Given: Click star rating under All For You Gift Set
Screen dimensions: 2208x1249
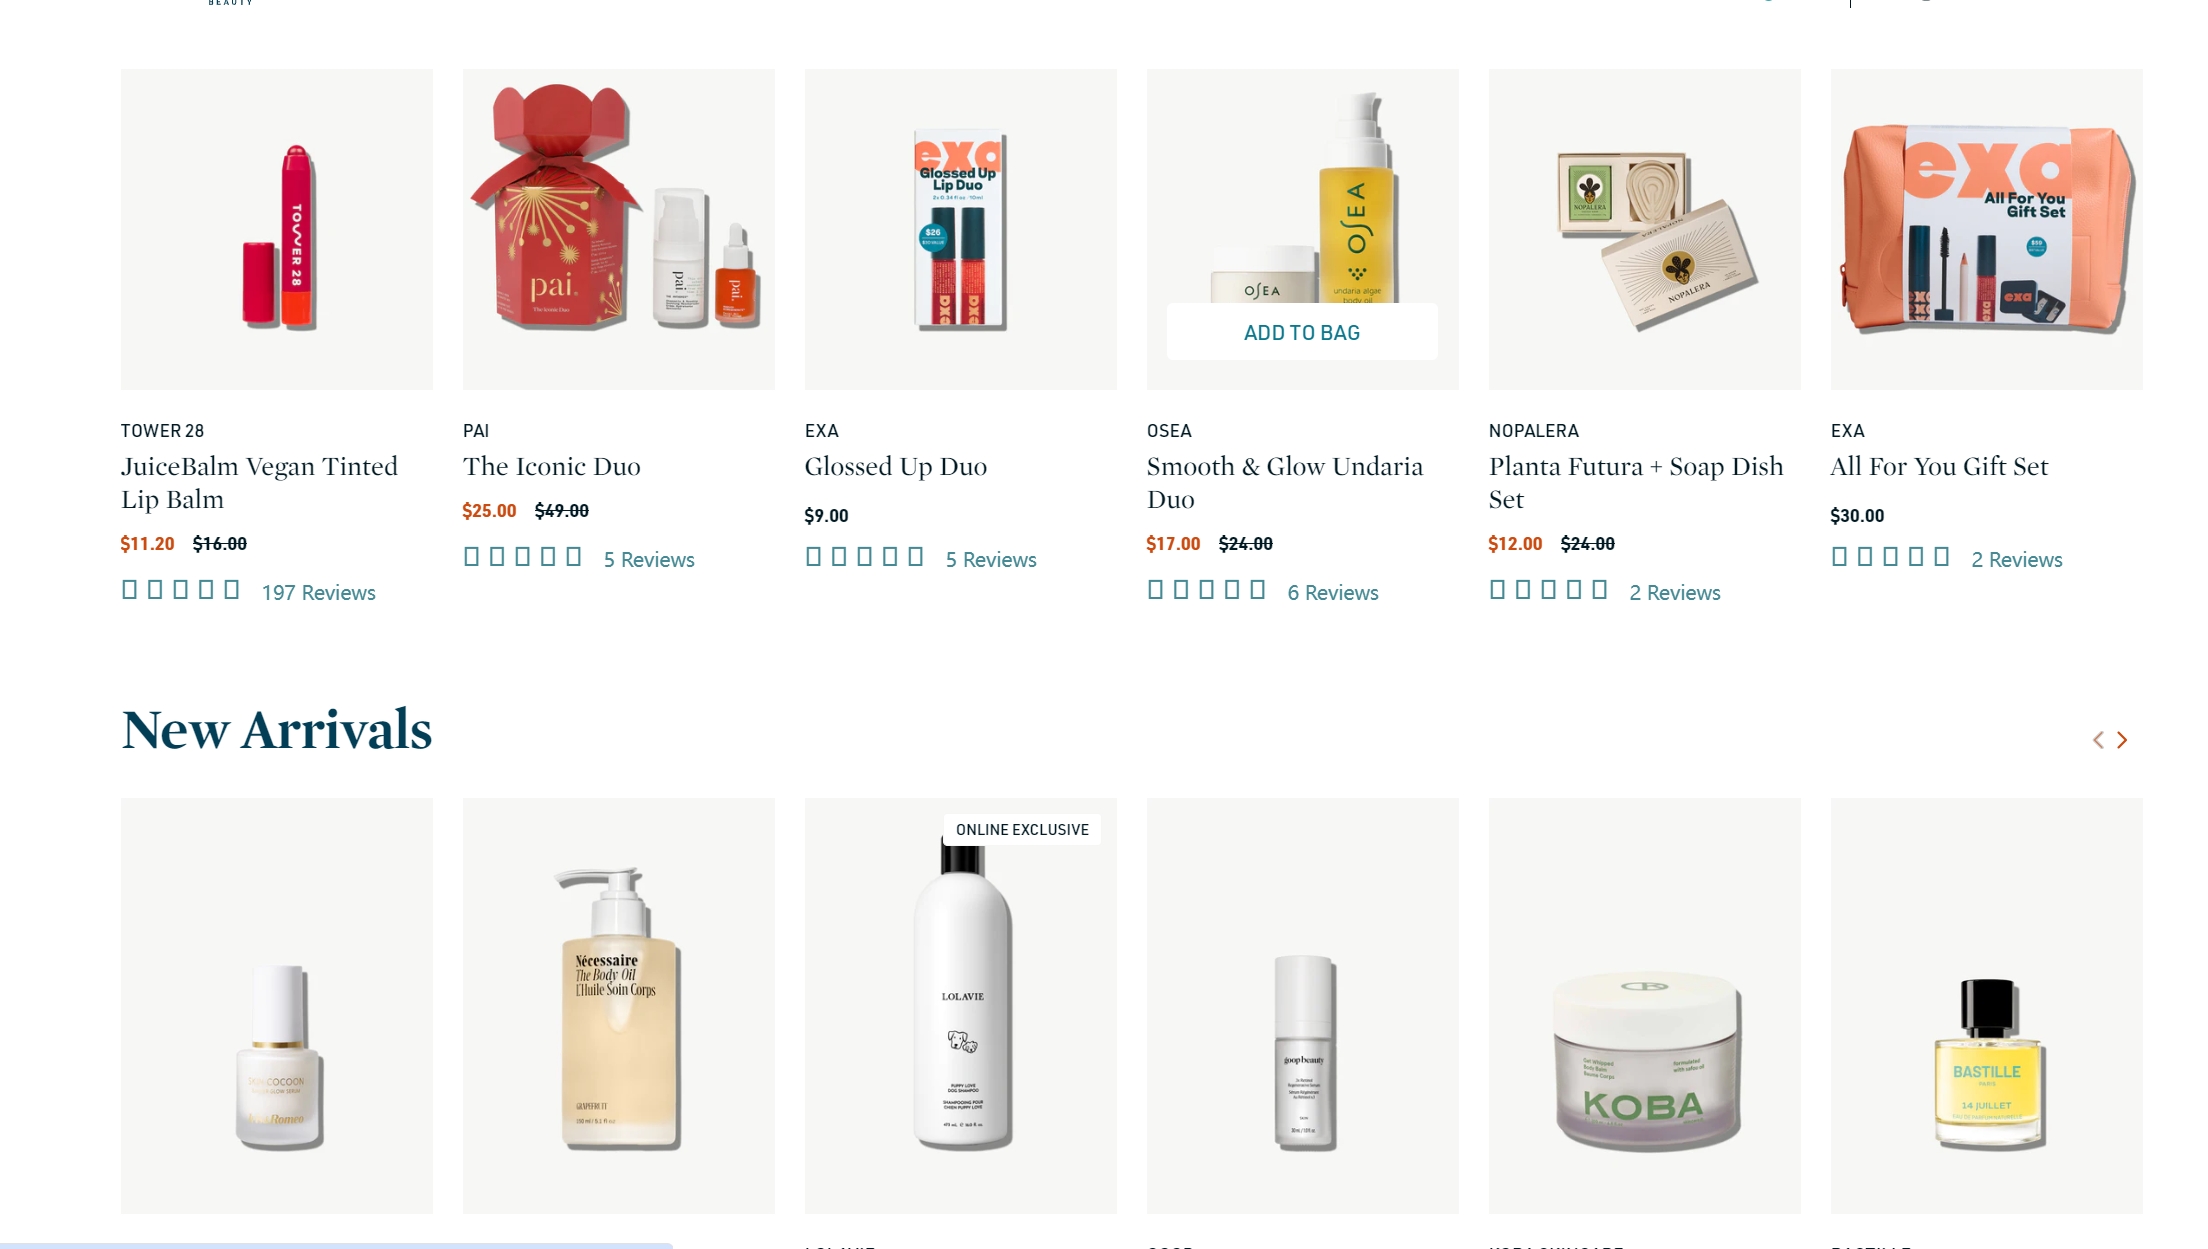Looking at the screenshot, I should pos(1890,557).
